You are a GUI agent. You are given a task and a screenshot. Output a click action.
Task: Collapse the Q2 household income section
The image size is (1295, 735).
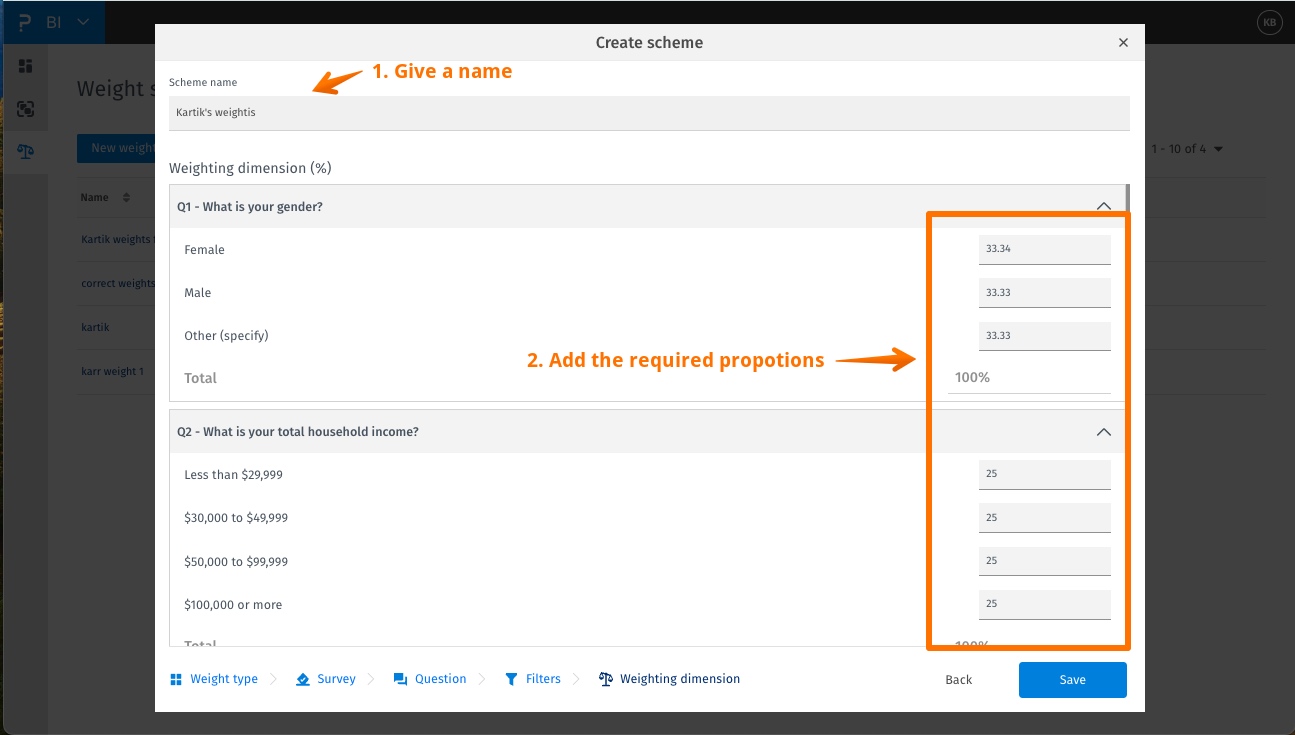[1103, 432]
